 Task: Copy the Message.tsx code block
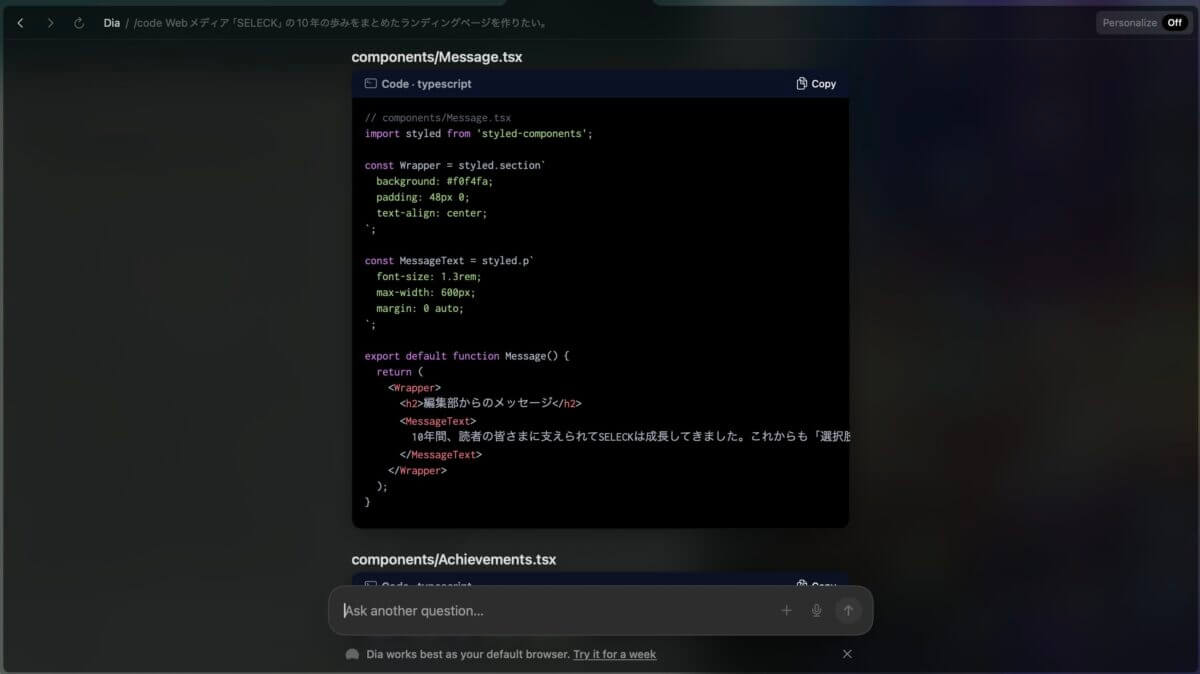point(816,84)
